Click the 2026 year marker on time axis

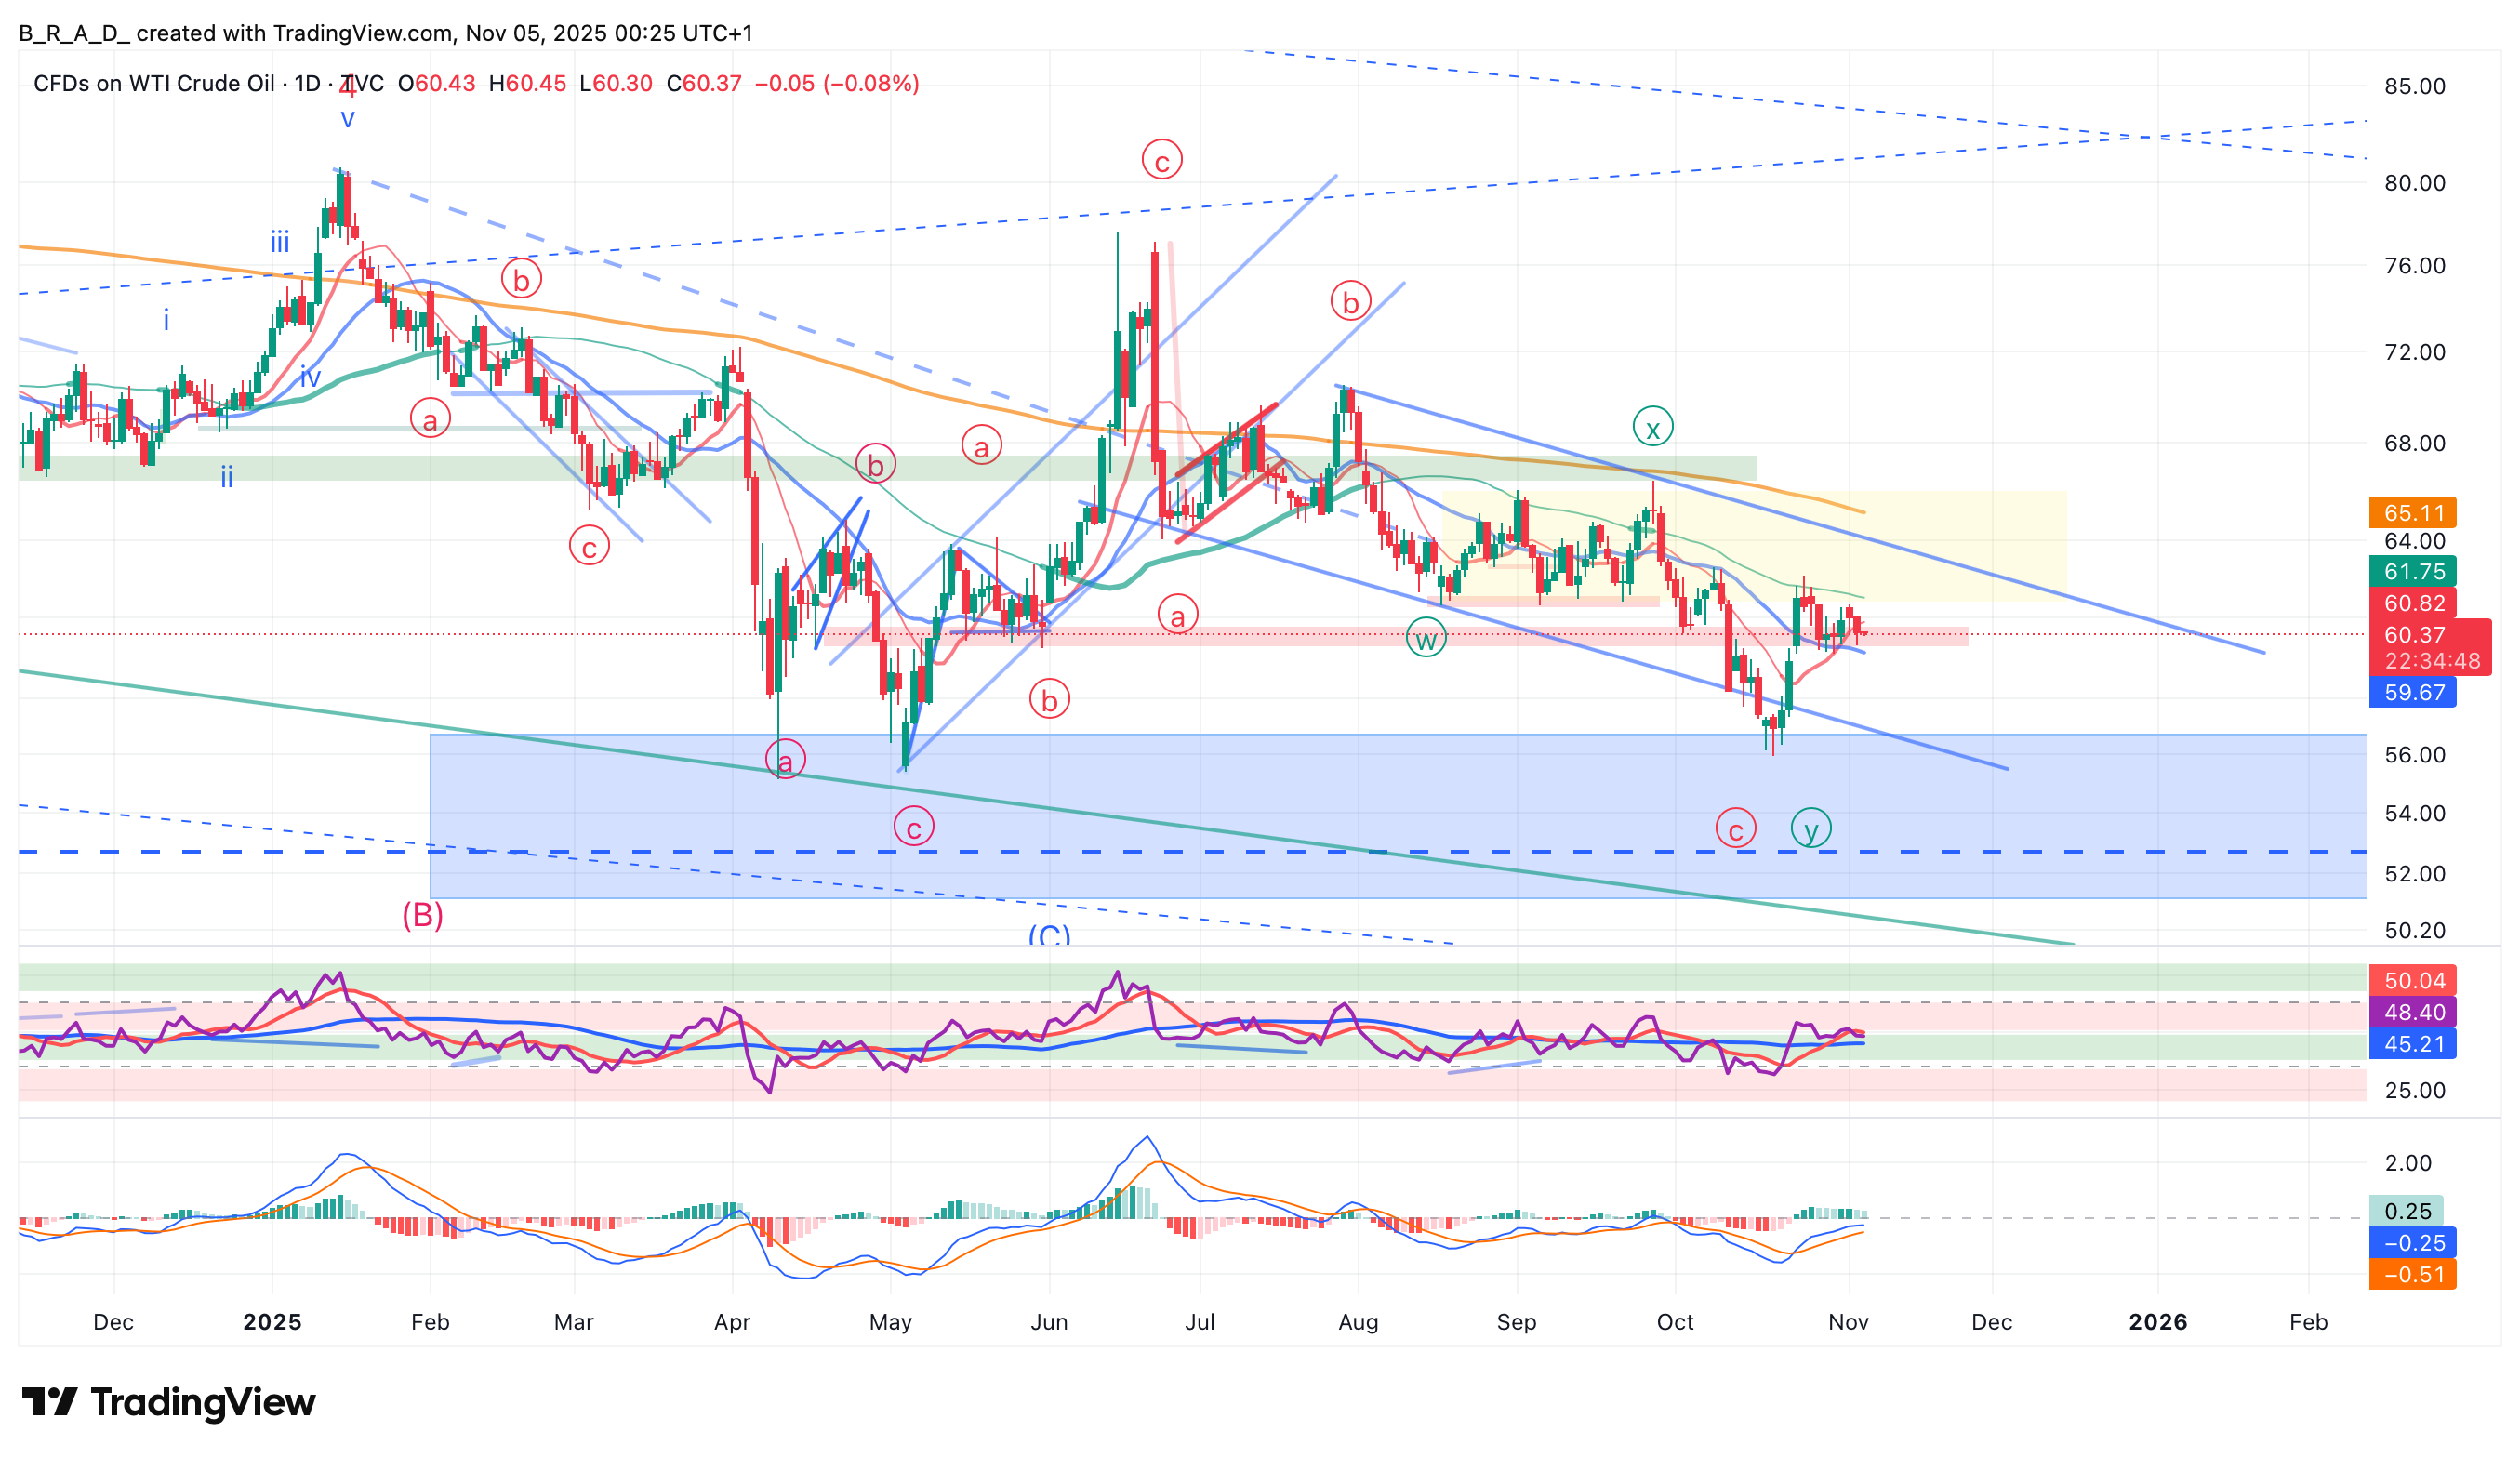coord(2157,1322)
